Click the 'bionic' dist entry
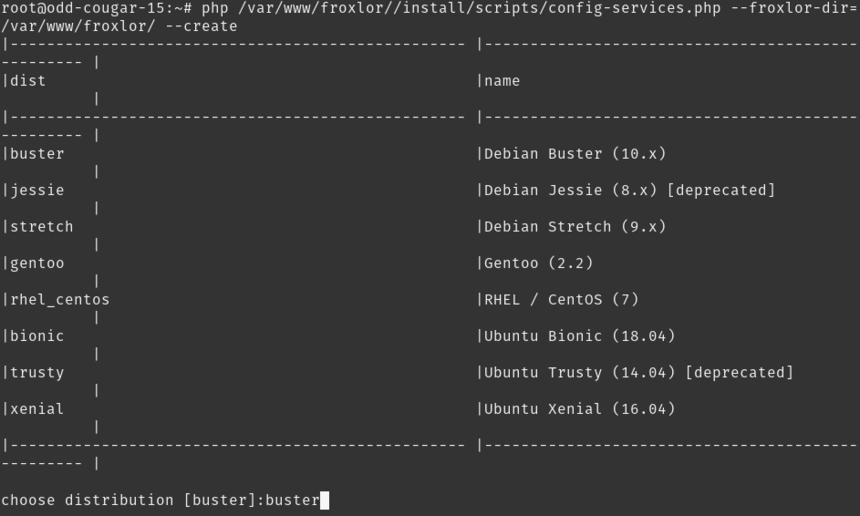The image size is (860, 516). (x=37, y=336)
